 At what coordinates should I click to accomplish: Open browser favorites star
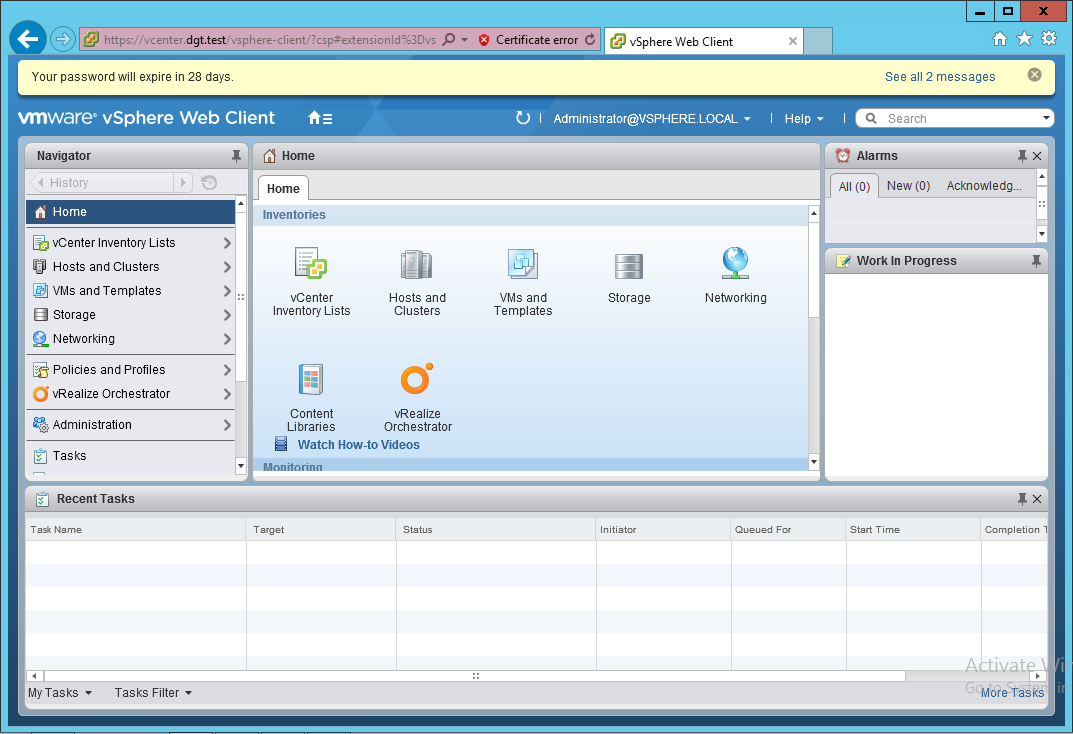1024,38
